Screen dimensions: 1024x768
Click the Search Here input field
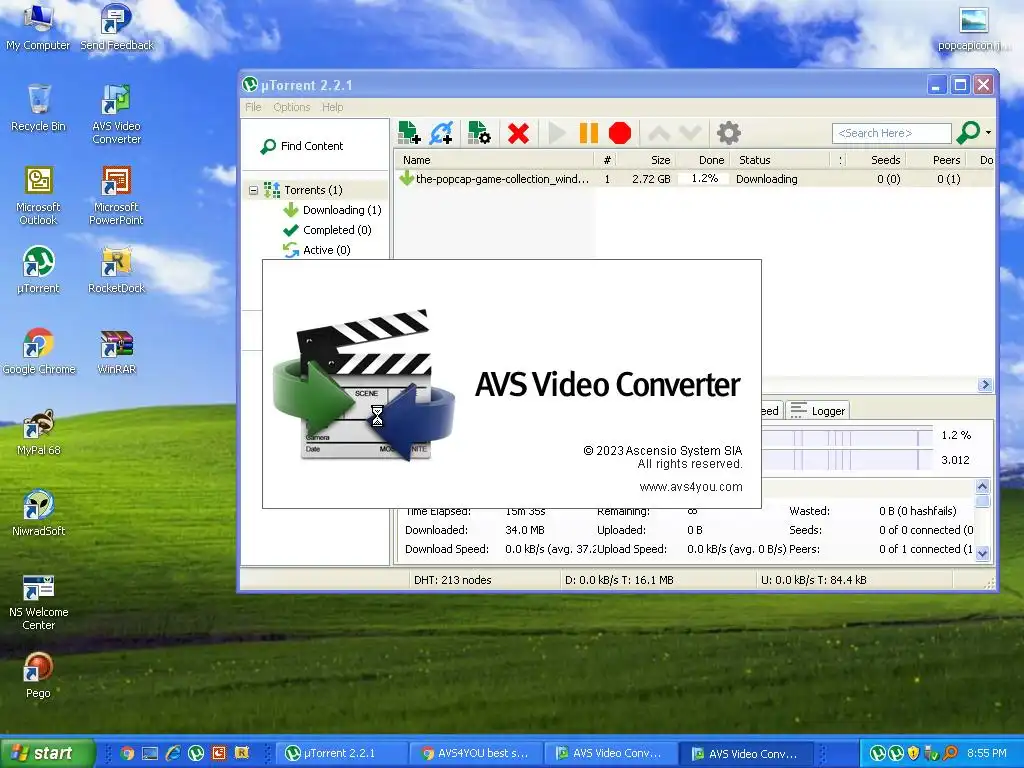click(x=891, y=133)
